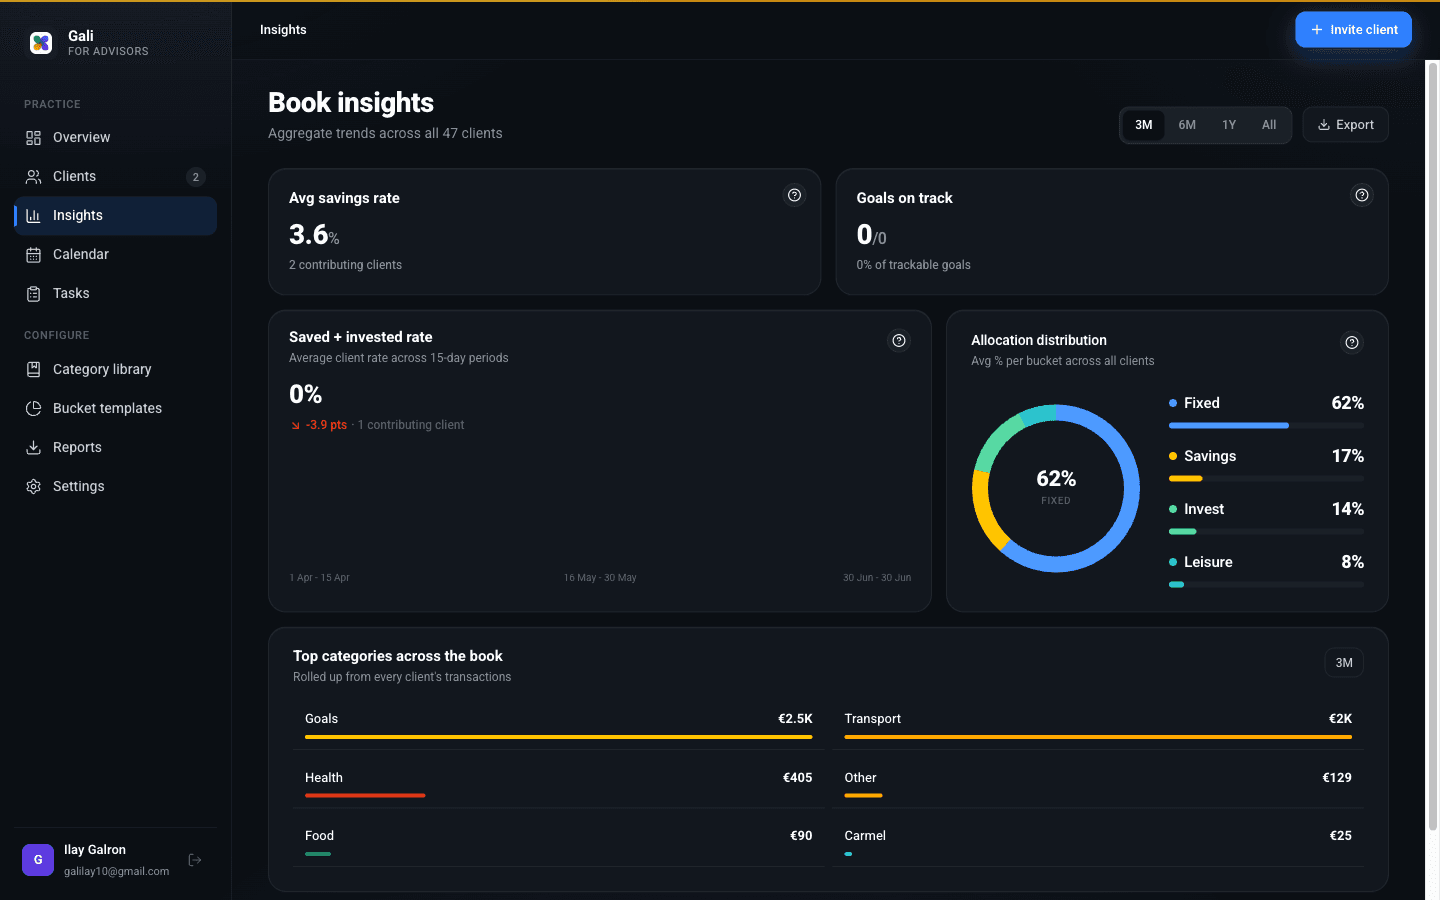Open the Calendar page
The image size is (1440, 900).
point(115,255)
